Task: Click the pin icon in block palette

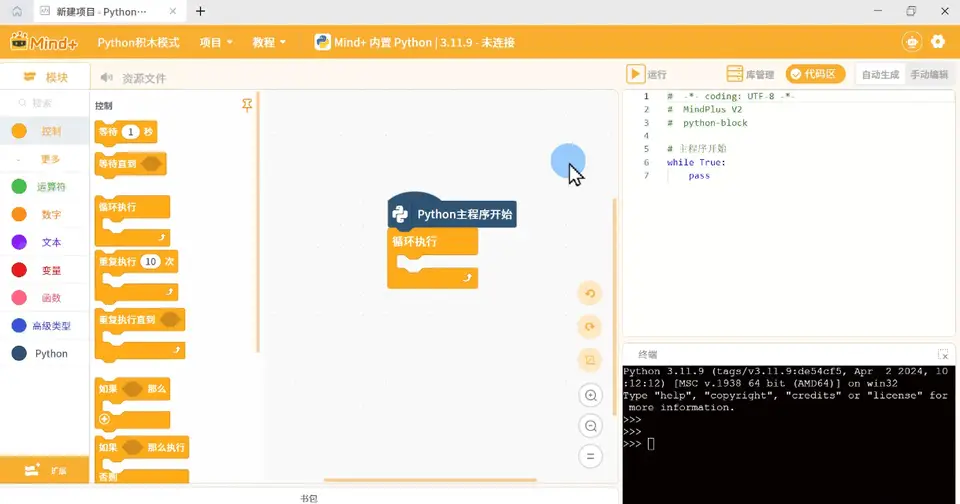Action: click(x=247, y=105)
